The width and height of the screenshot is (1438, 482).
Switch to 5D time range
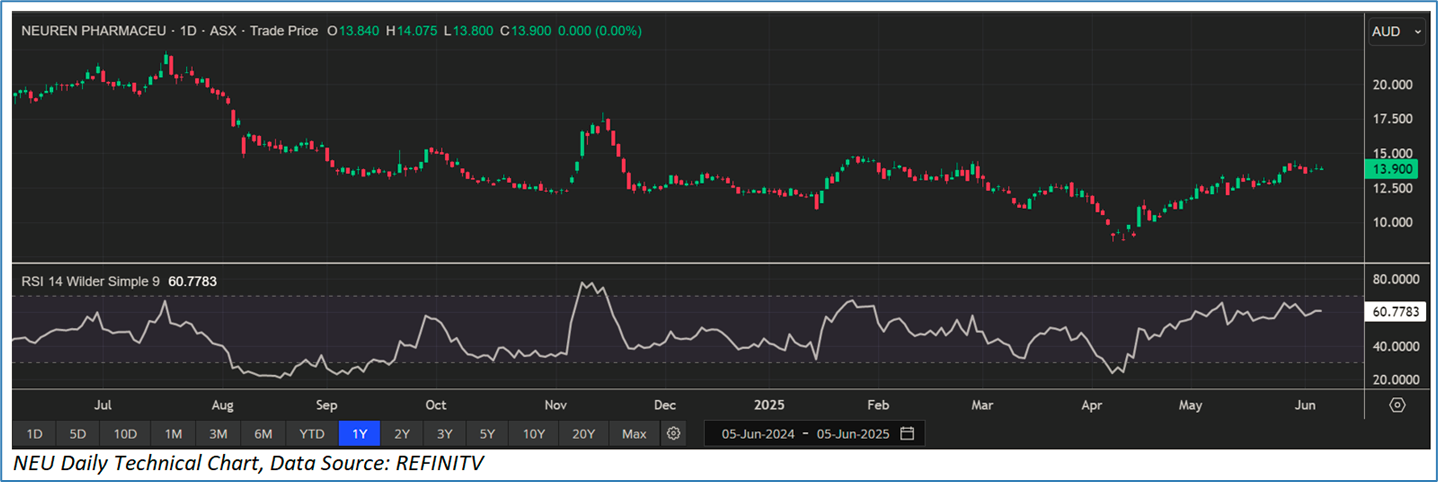click(77, 434)
